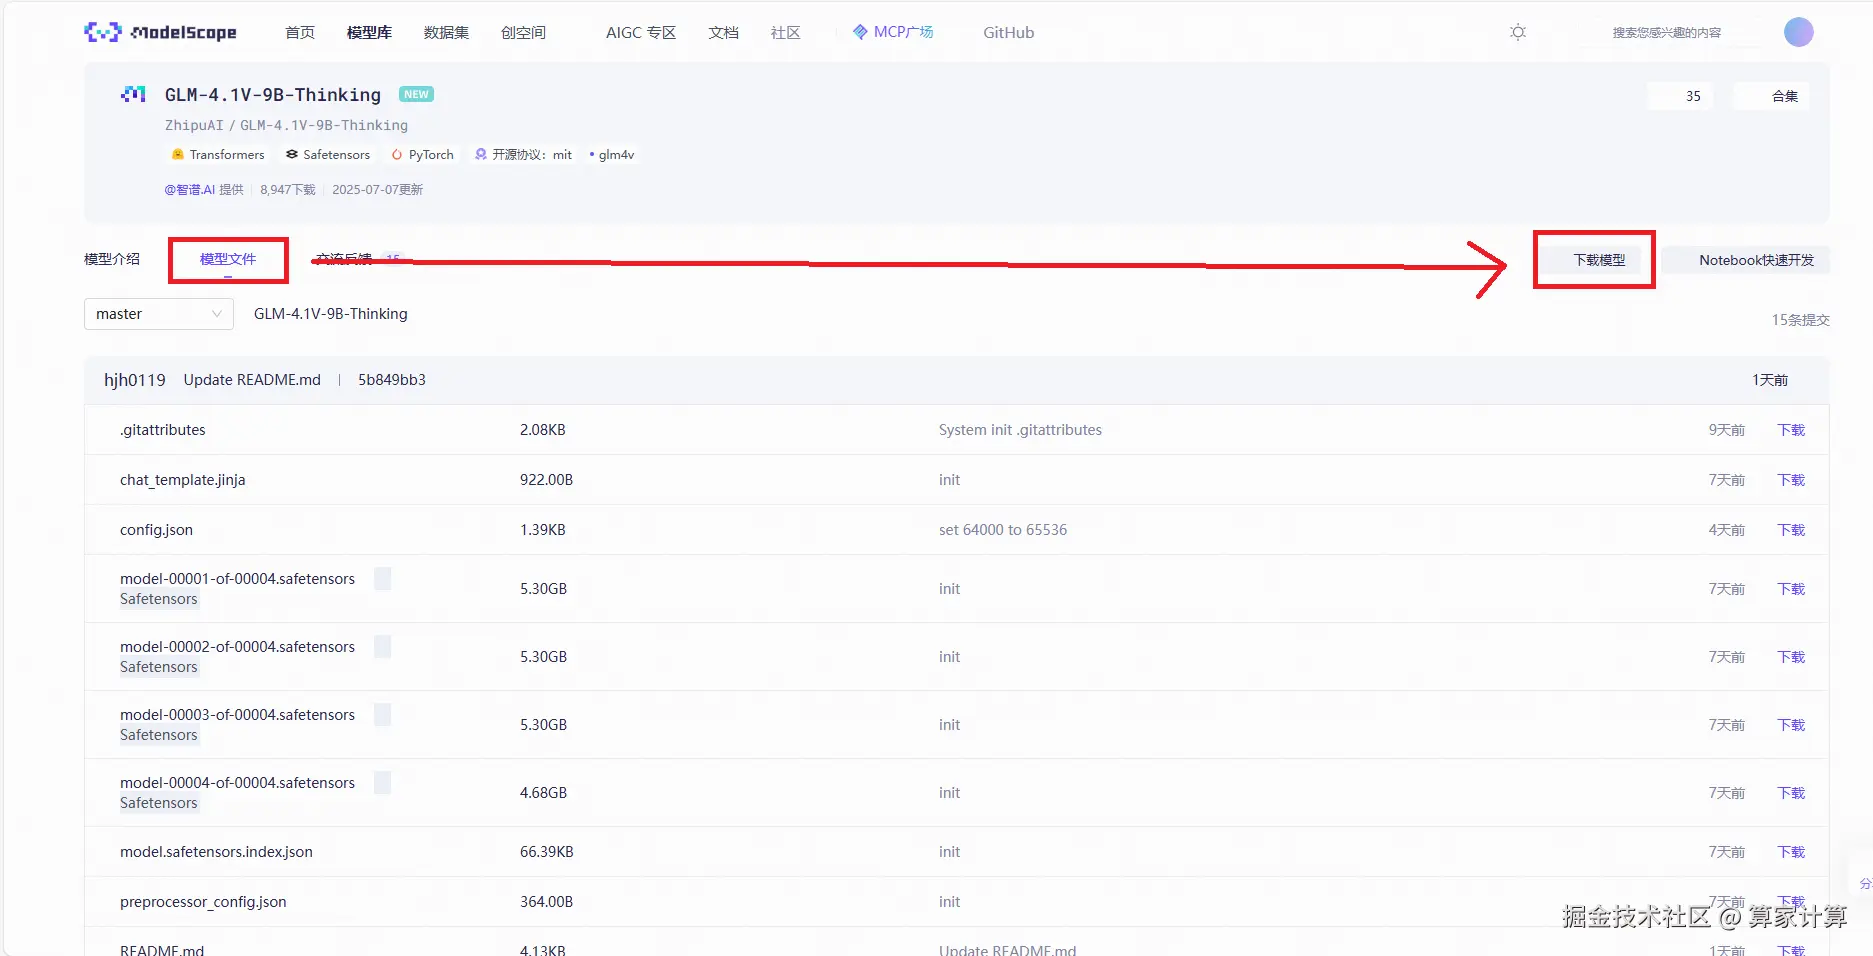The height and width of the screenshot is (956, 1873).
Task: Toggle the light/dark theme sun icon
Action: (x=1518, y=32)
